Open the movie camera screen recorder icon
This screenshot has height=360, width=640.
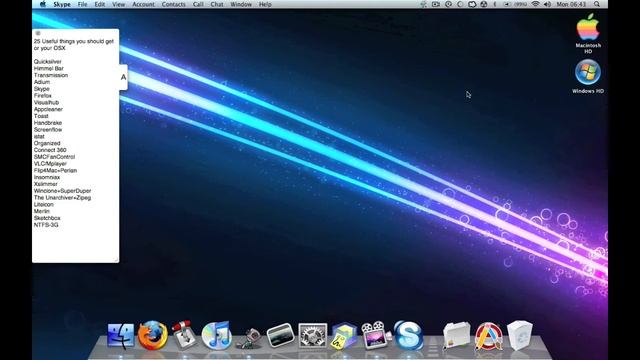(376, 336)
